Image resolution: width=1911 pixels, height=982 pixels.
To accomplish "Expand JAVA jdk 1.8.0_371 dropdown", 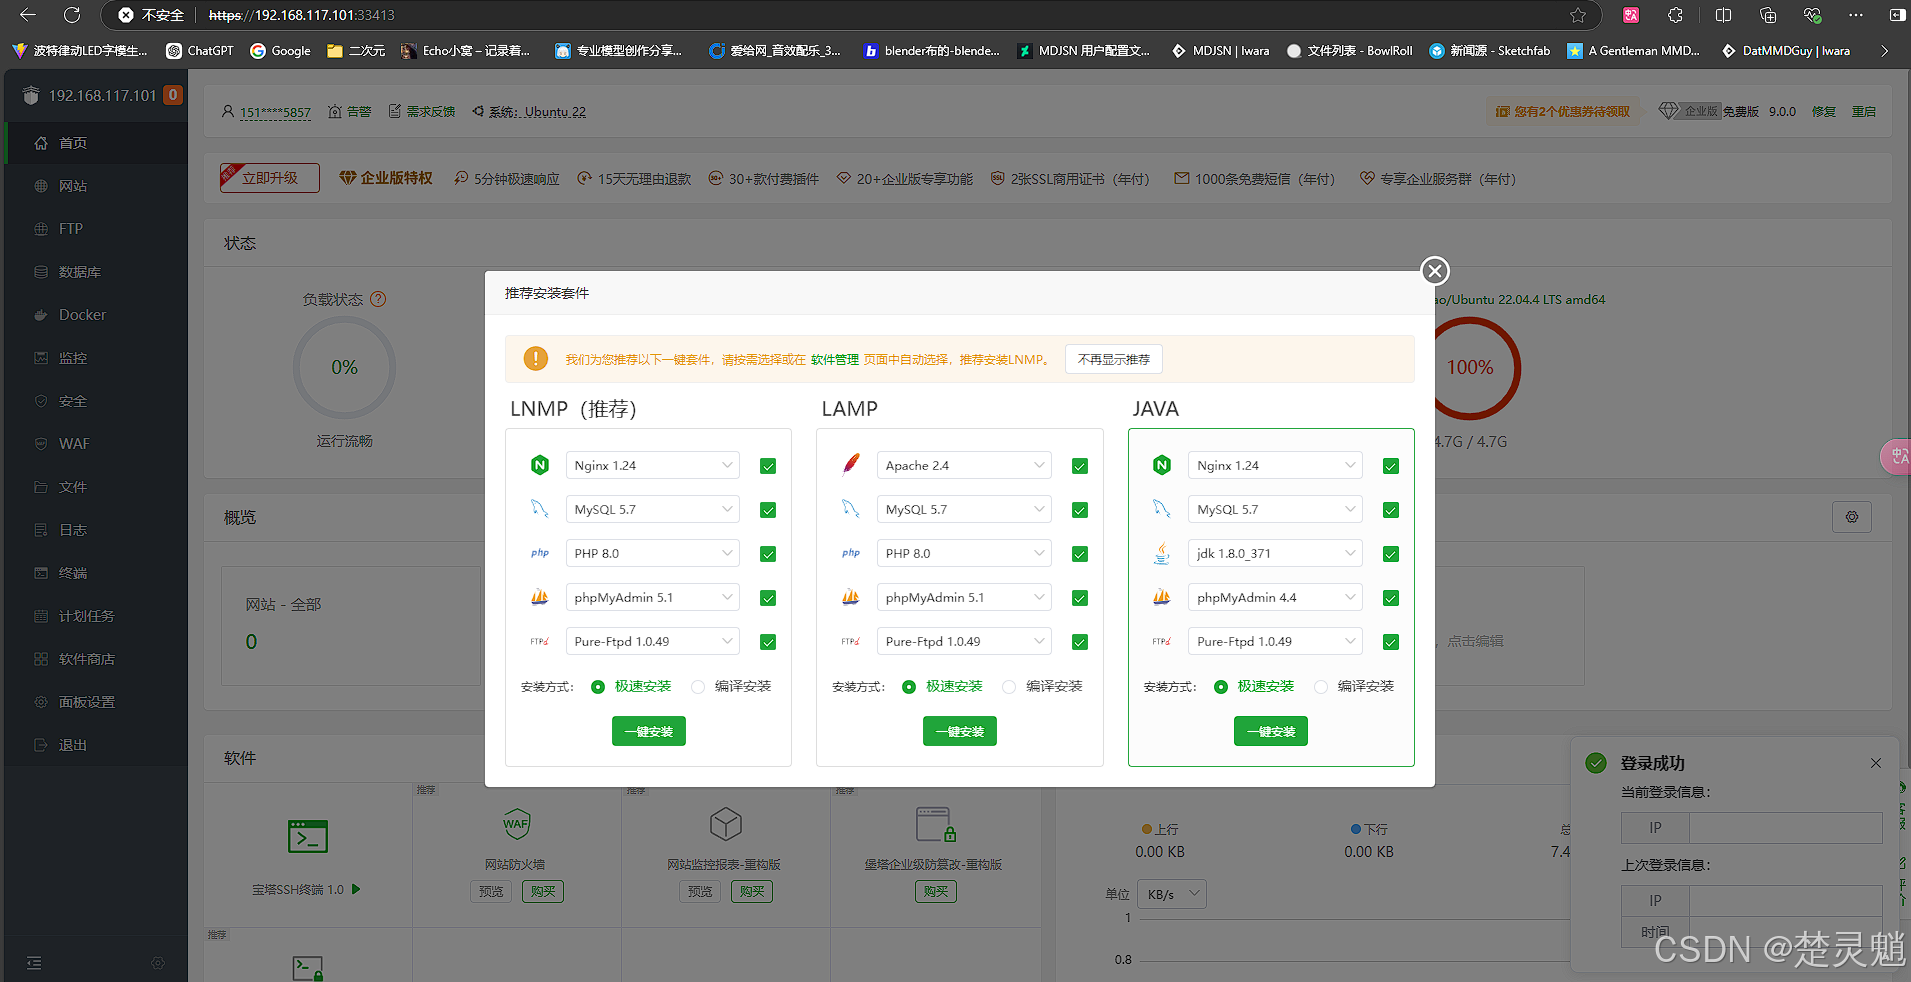I will click(1275, 554).
